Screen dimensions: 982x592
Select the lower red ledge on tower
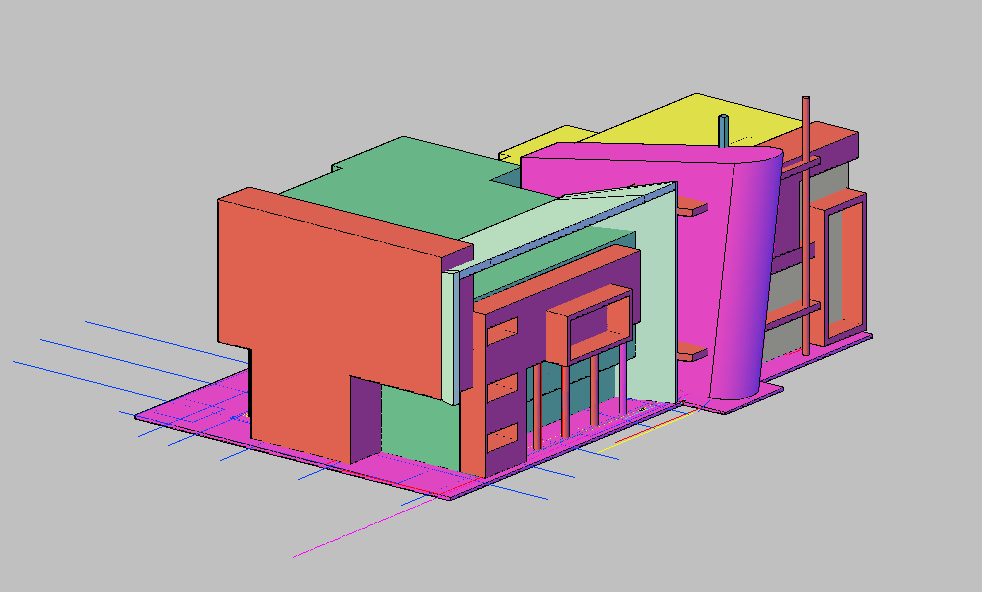[692, 351]
